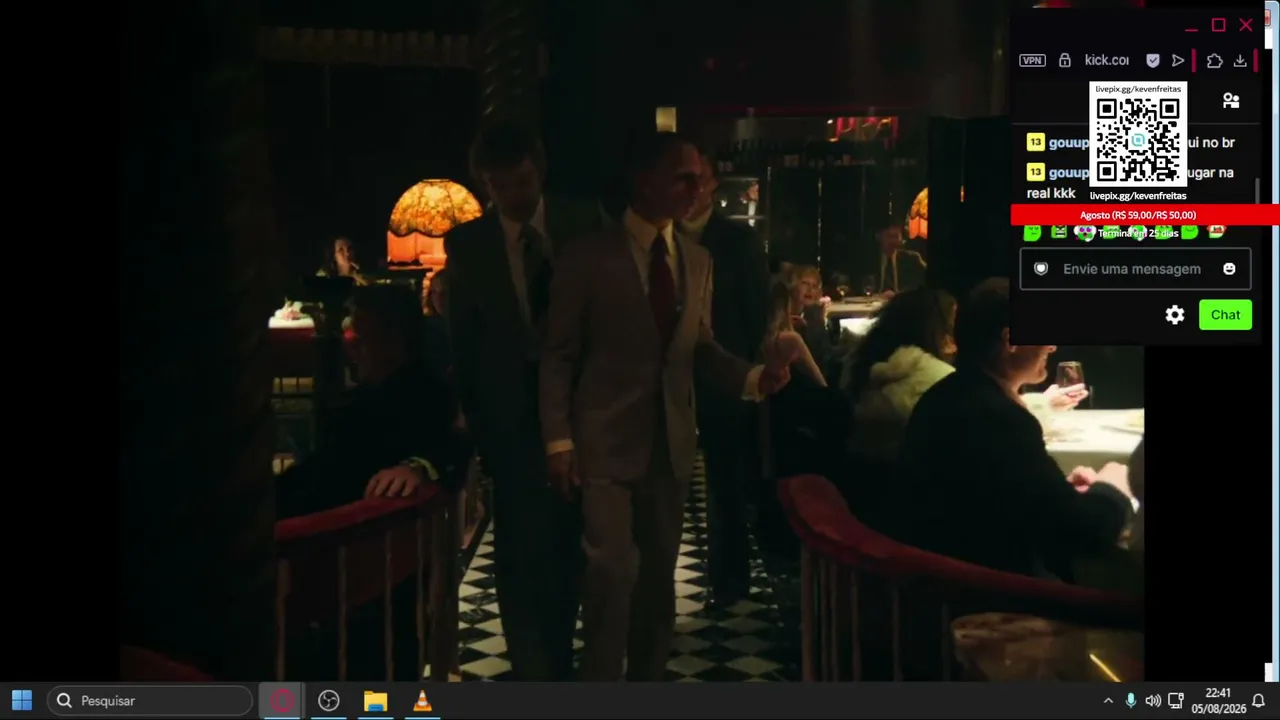Close the browser window

tap(1246, 25)
